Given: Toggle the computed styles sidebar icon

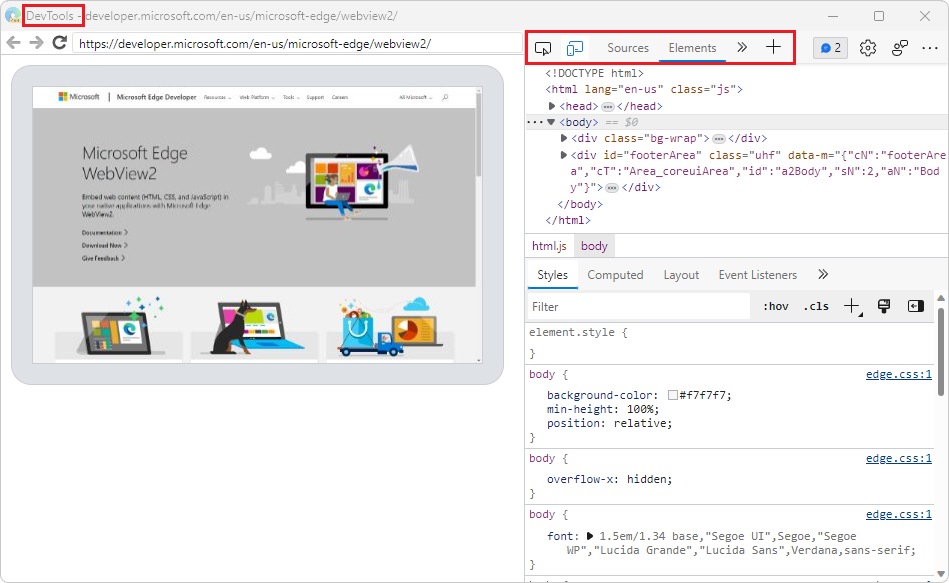Looking at the screenshot, I should coord(914,306).
